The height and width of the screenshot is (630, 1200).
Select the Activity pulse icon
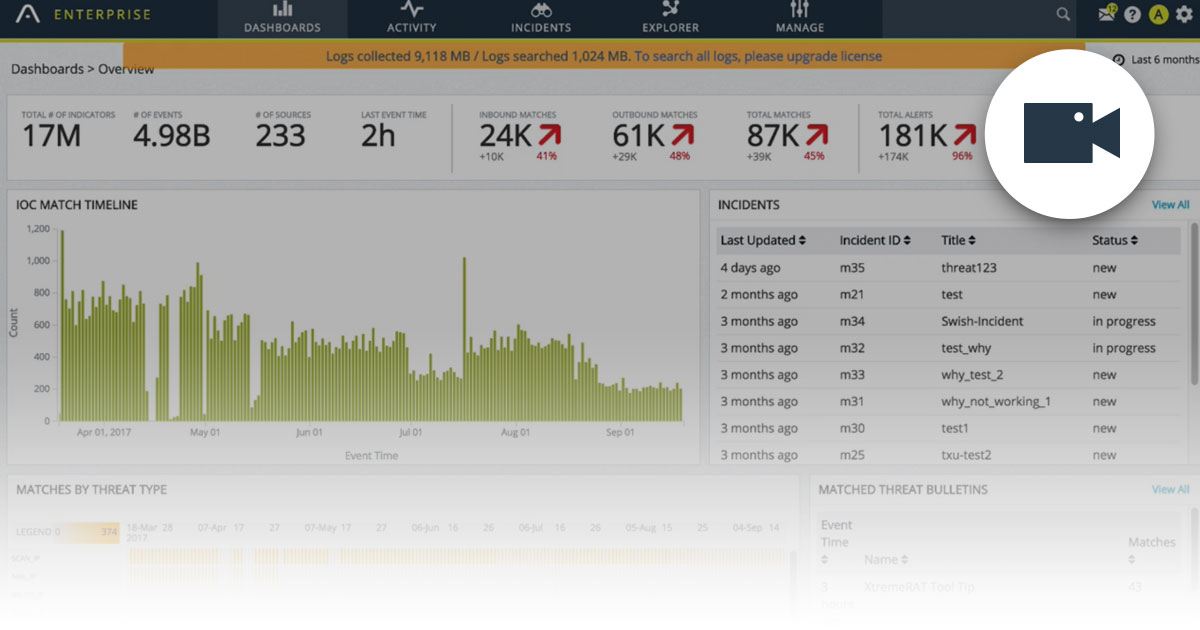coord(411,10)
